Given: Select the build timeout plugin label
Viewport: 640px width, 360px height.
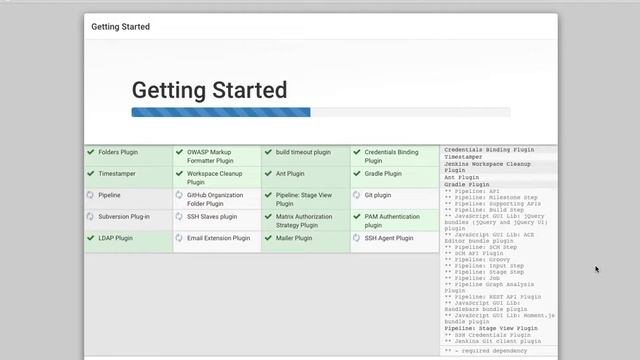Looking at the screenshot, I should (x=303, y=152).
